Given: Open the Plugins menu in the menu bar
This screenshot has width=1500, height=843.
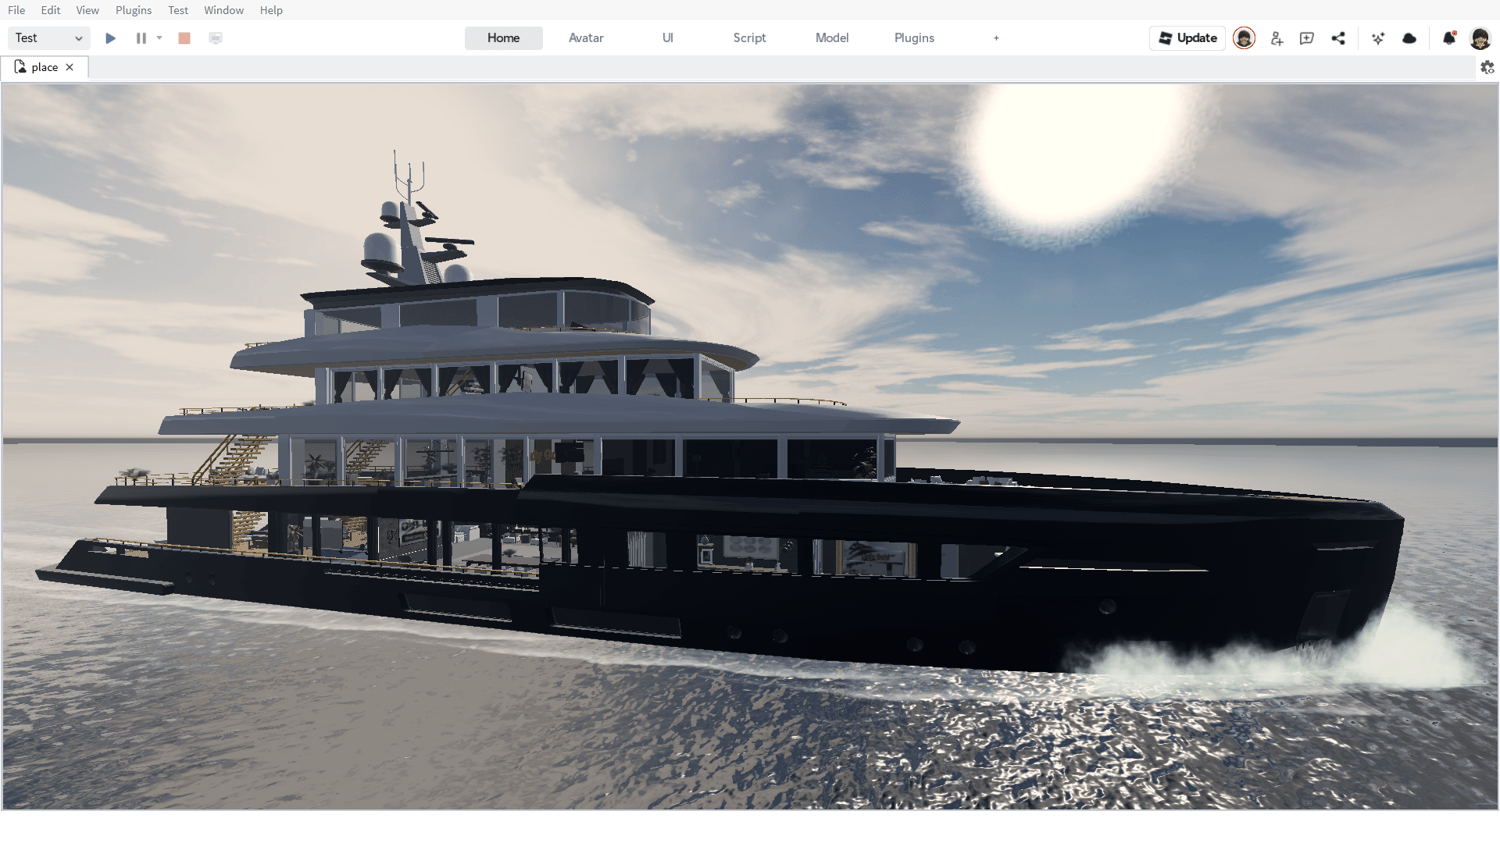Looking at the screenshot, I should 134,10.
